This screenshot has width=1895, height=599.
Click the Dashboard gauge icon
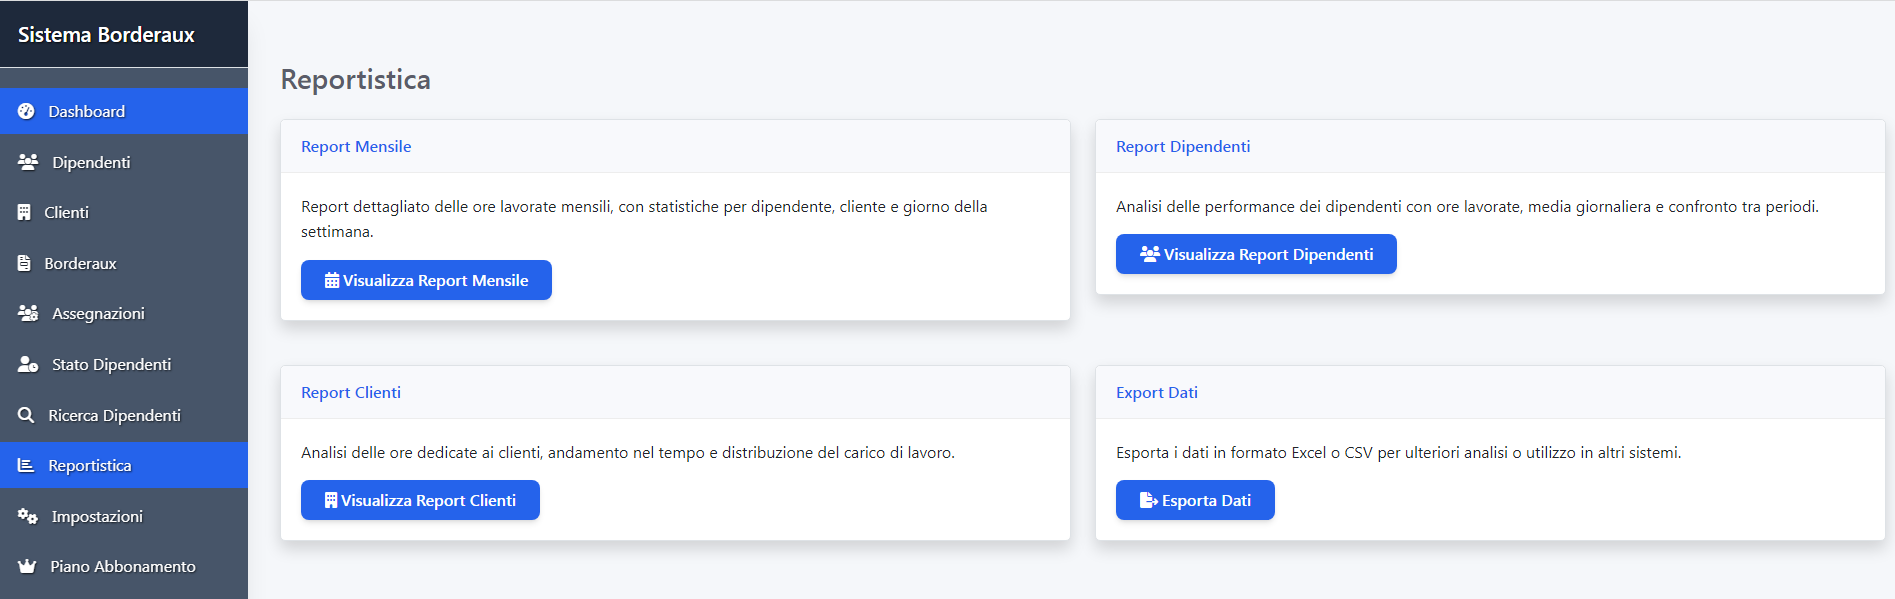tap(26, 111)
